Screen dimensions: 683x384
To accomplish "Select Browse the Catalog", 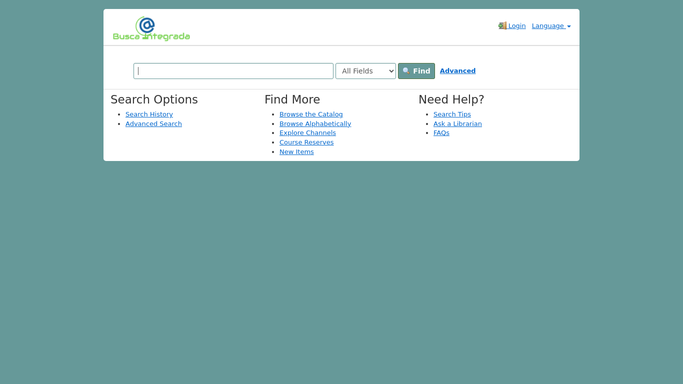I will click(x=311, y=114).
